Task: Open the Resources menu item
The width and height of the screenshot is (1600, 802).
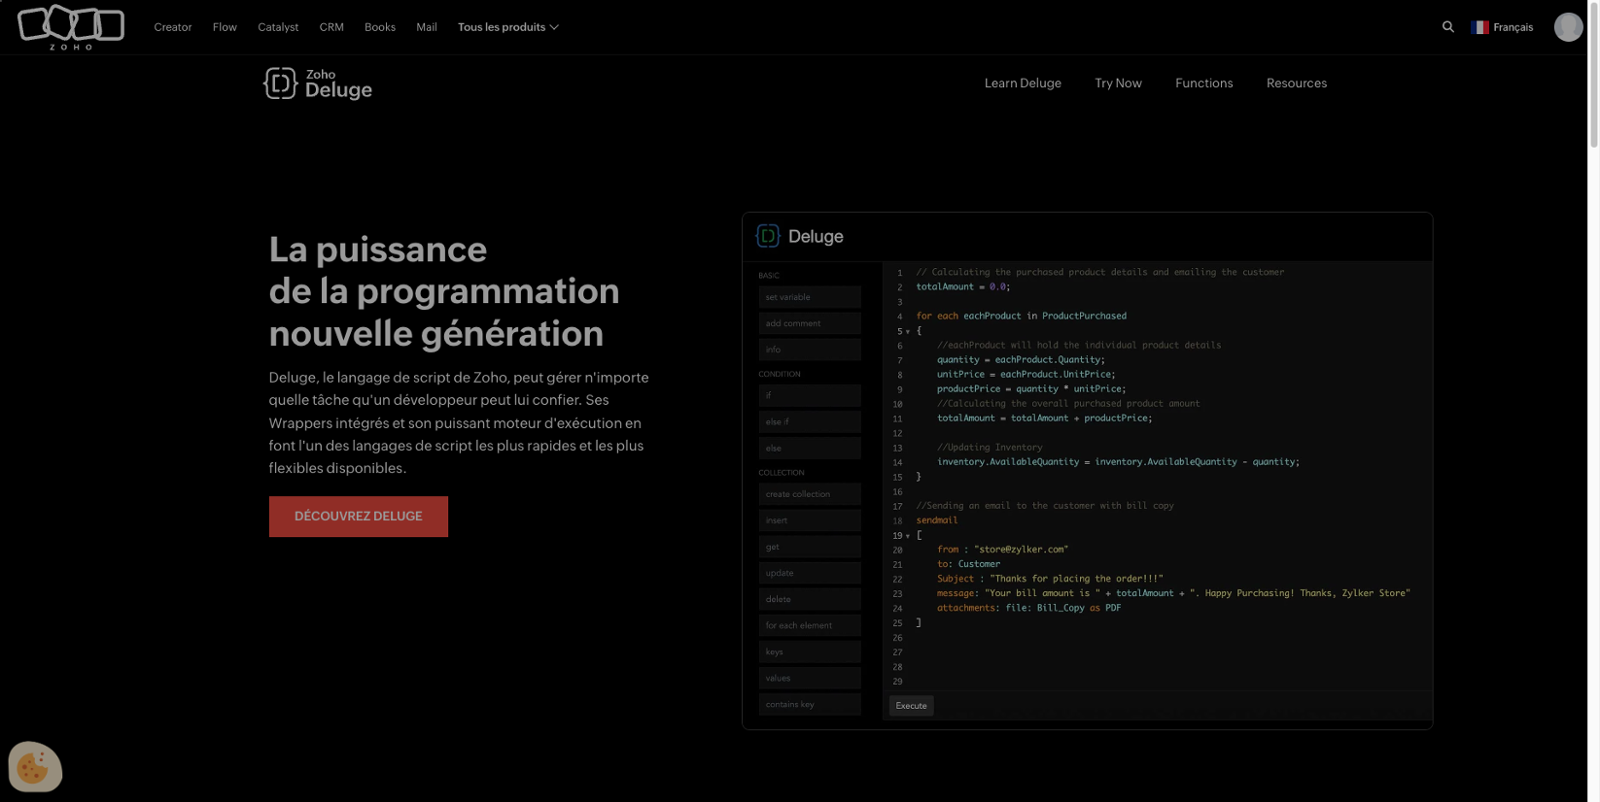Action: 1297,83
